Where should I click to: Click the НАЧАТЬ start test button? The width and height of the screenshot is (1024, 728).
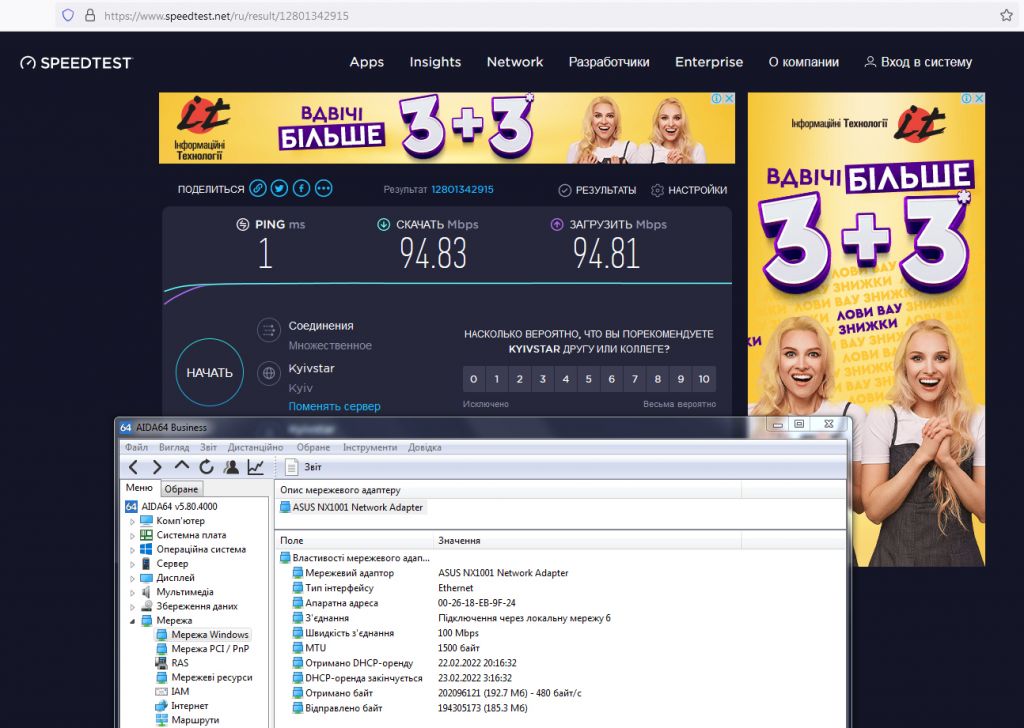pos(210,373)
